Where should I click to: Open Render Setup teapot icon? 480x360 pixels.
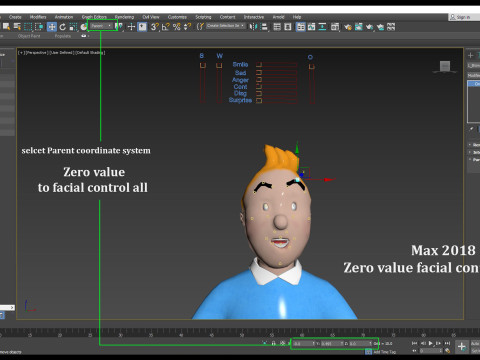(348, 27)
